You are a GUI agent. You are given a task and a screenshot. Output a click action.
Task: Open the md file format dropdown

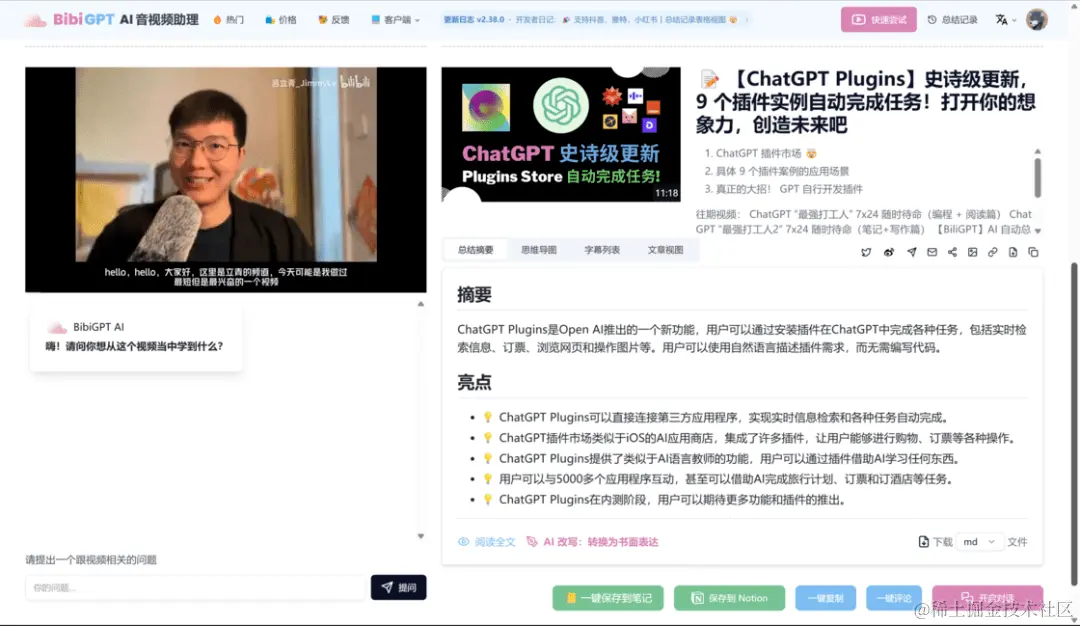point(978,542)
